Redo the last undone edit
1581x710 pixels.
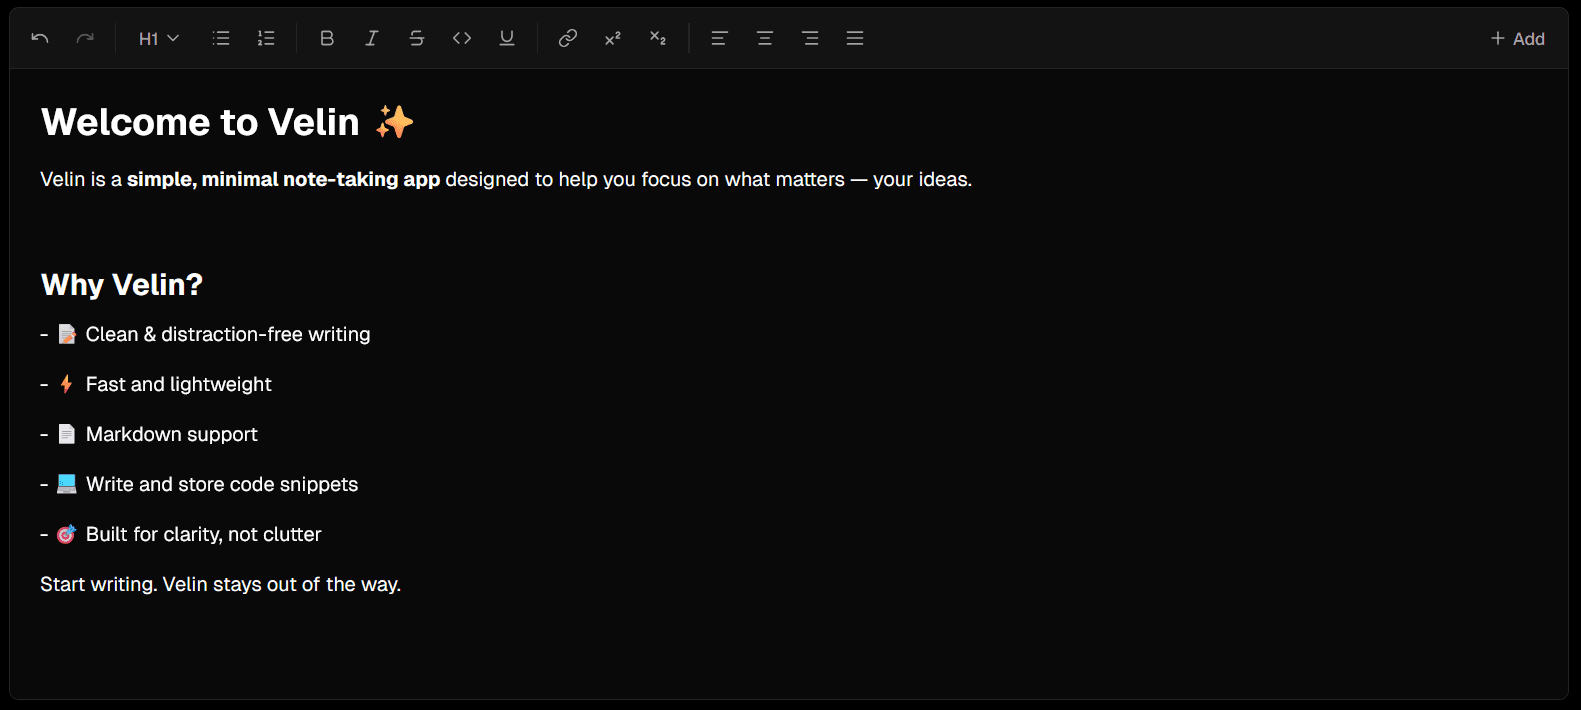(x=85, y=38)
